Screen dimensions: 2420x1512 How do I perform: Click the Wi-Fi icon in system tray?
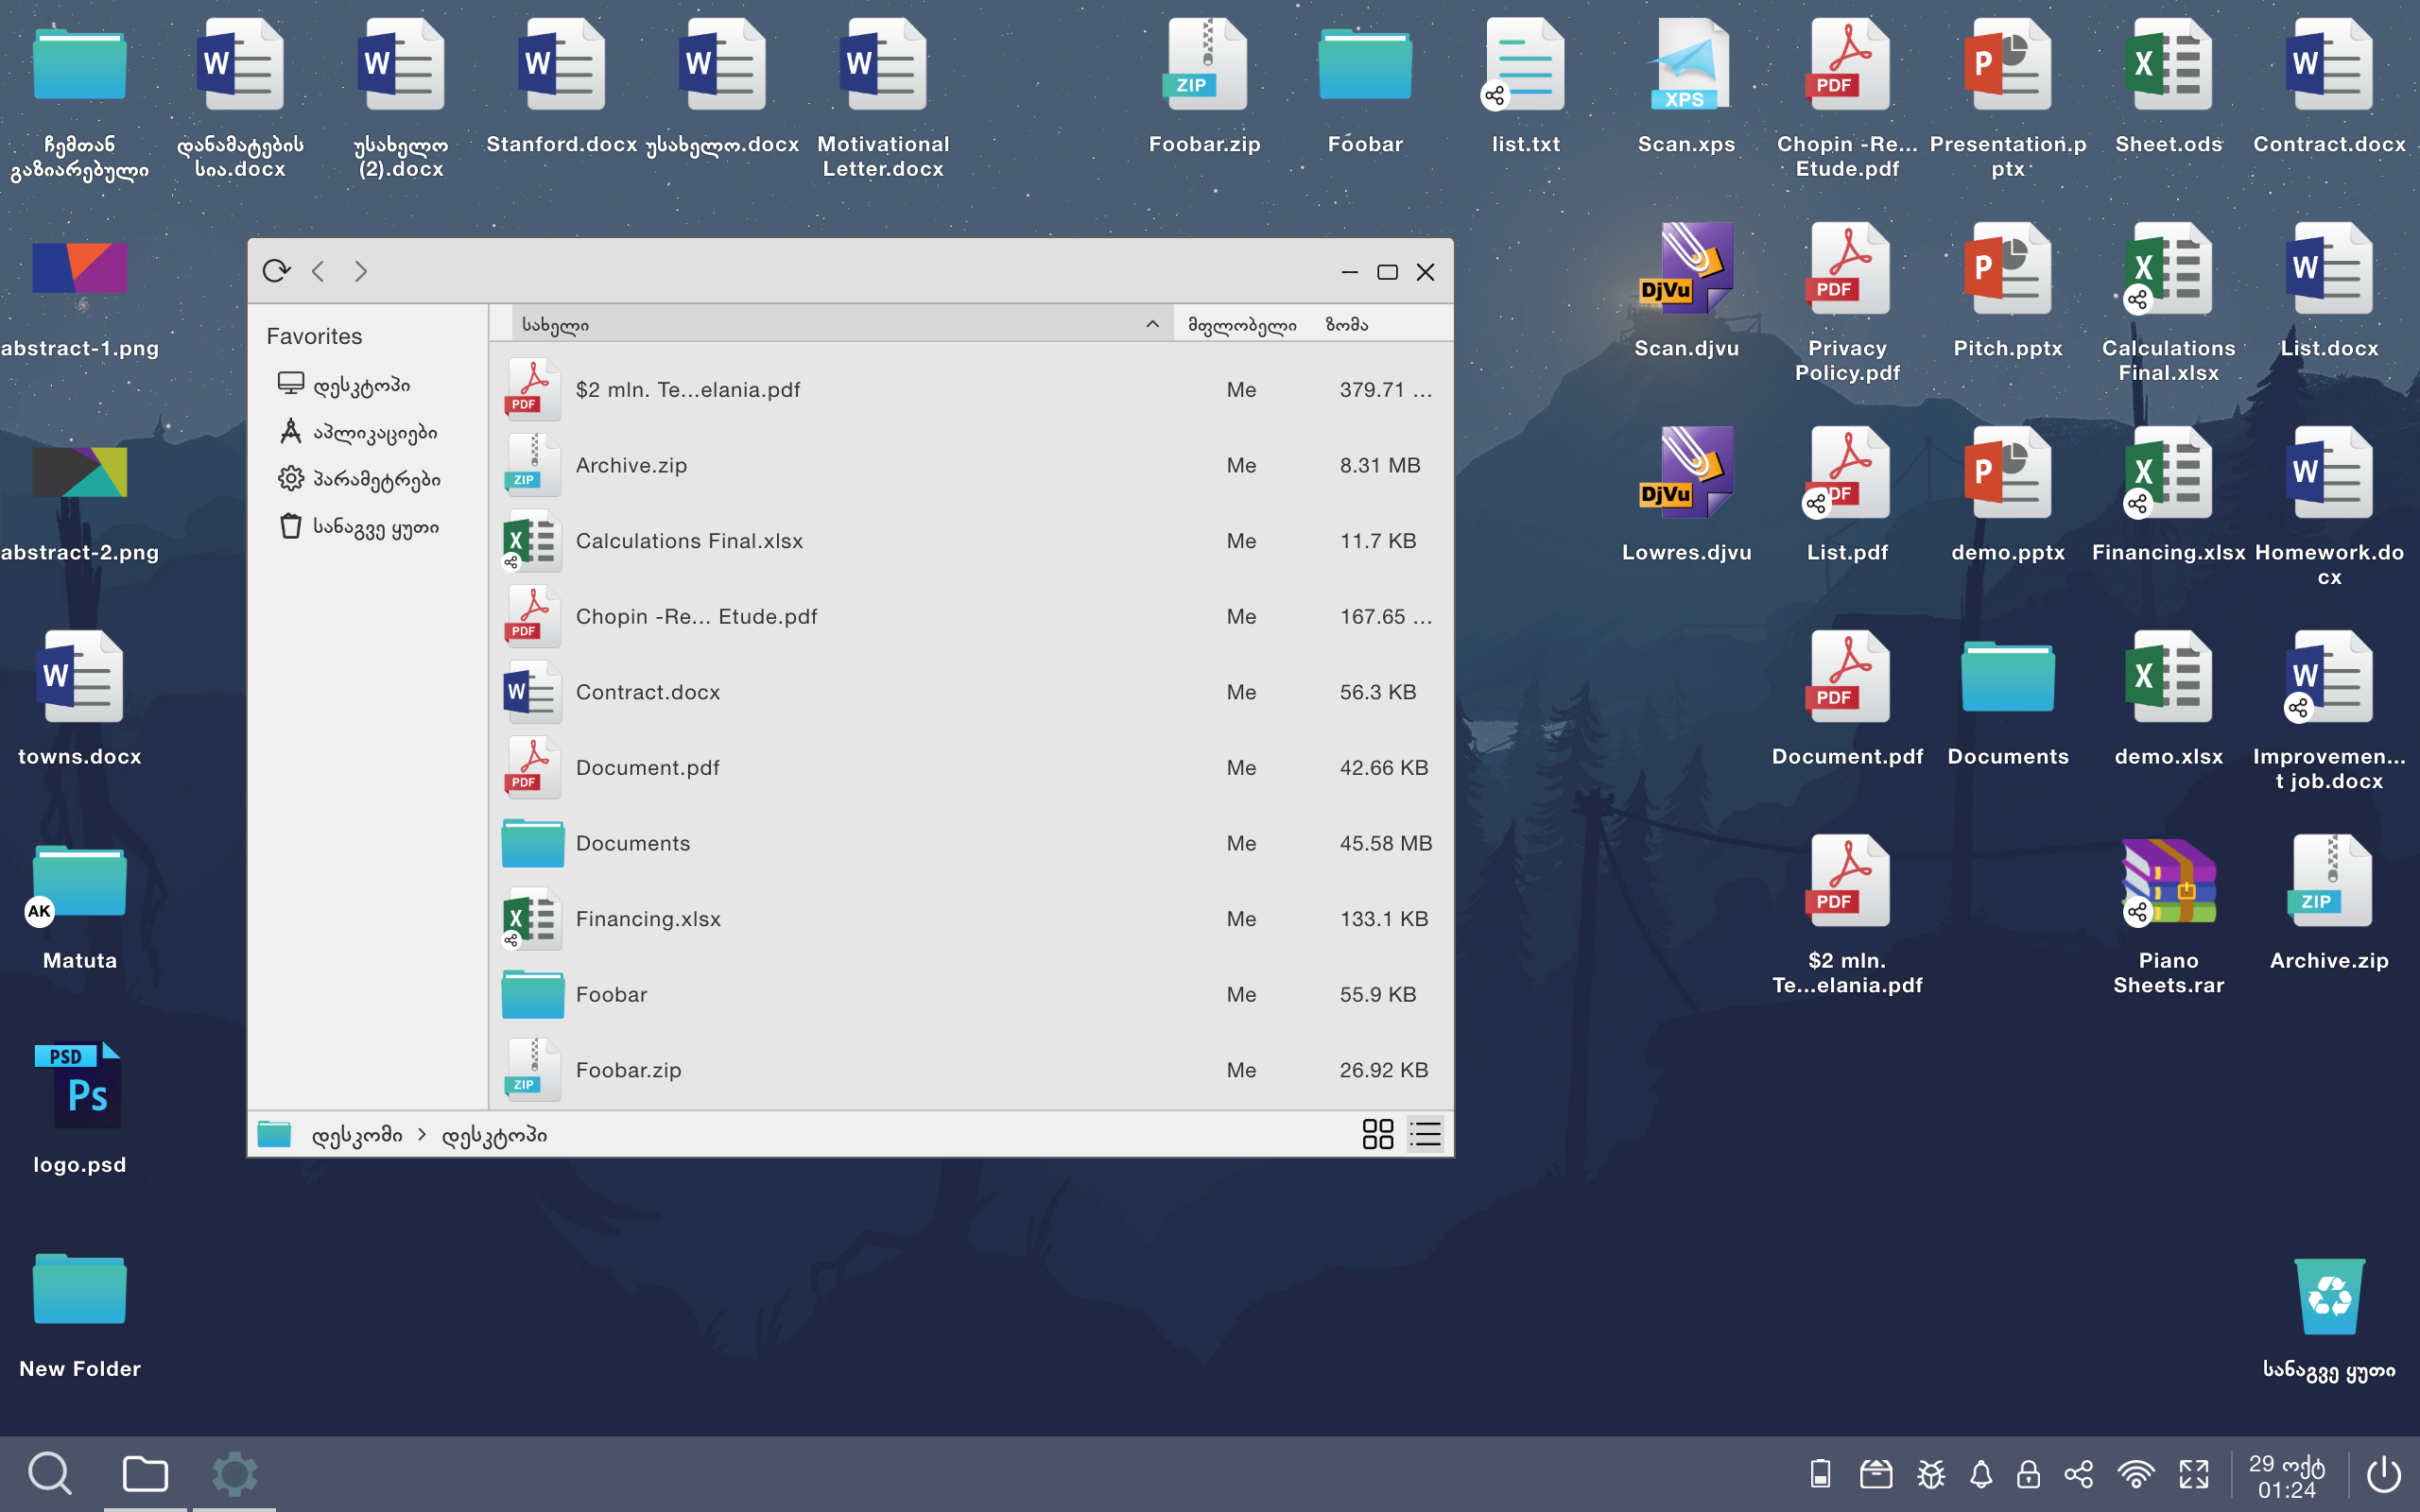pos(2135,1474)
